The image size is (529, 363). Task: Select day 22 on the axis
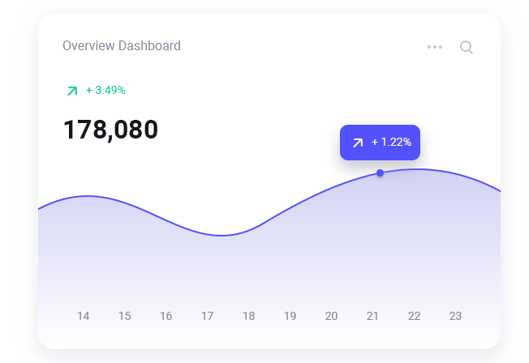click(414, 316)
